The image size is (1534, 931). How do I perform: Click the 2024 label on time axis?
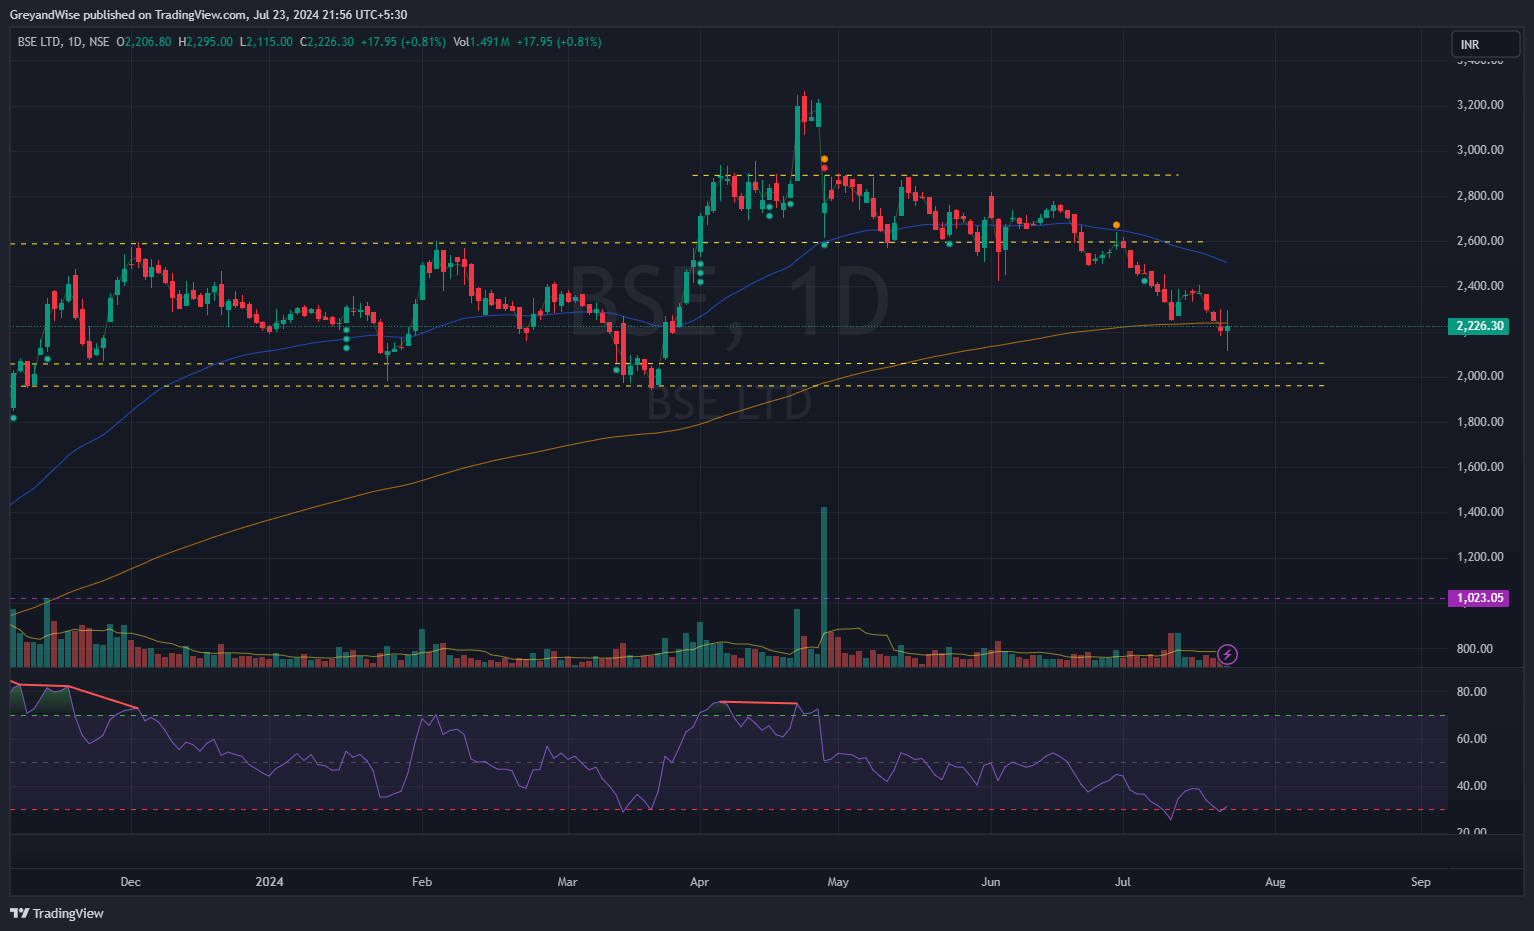(x=269, y=882)
